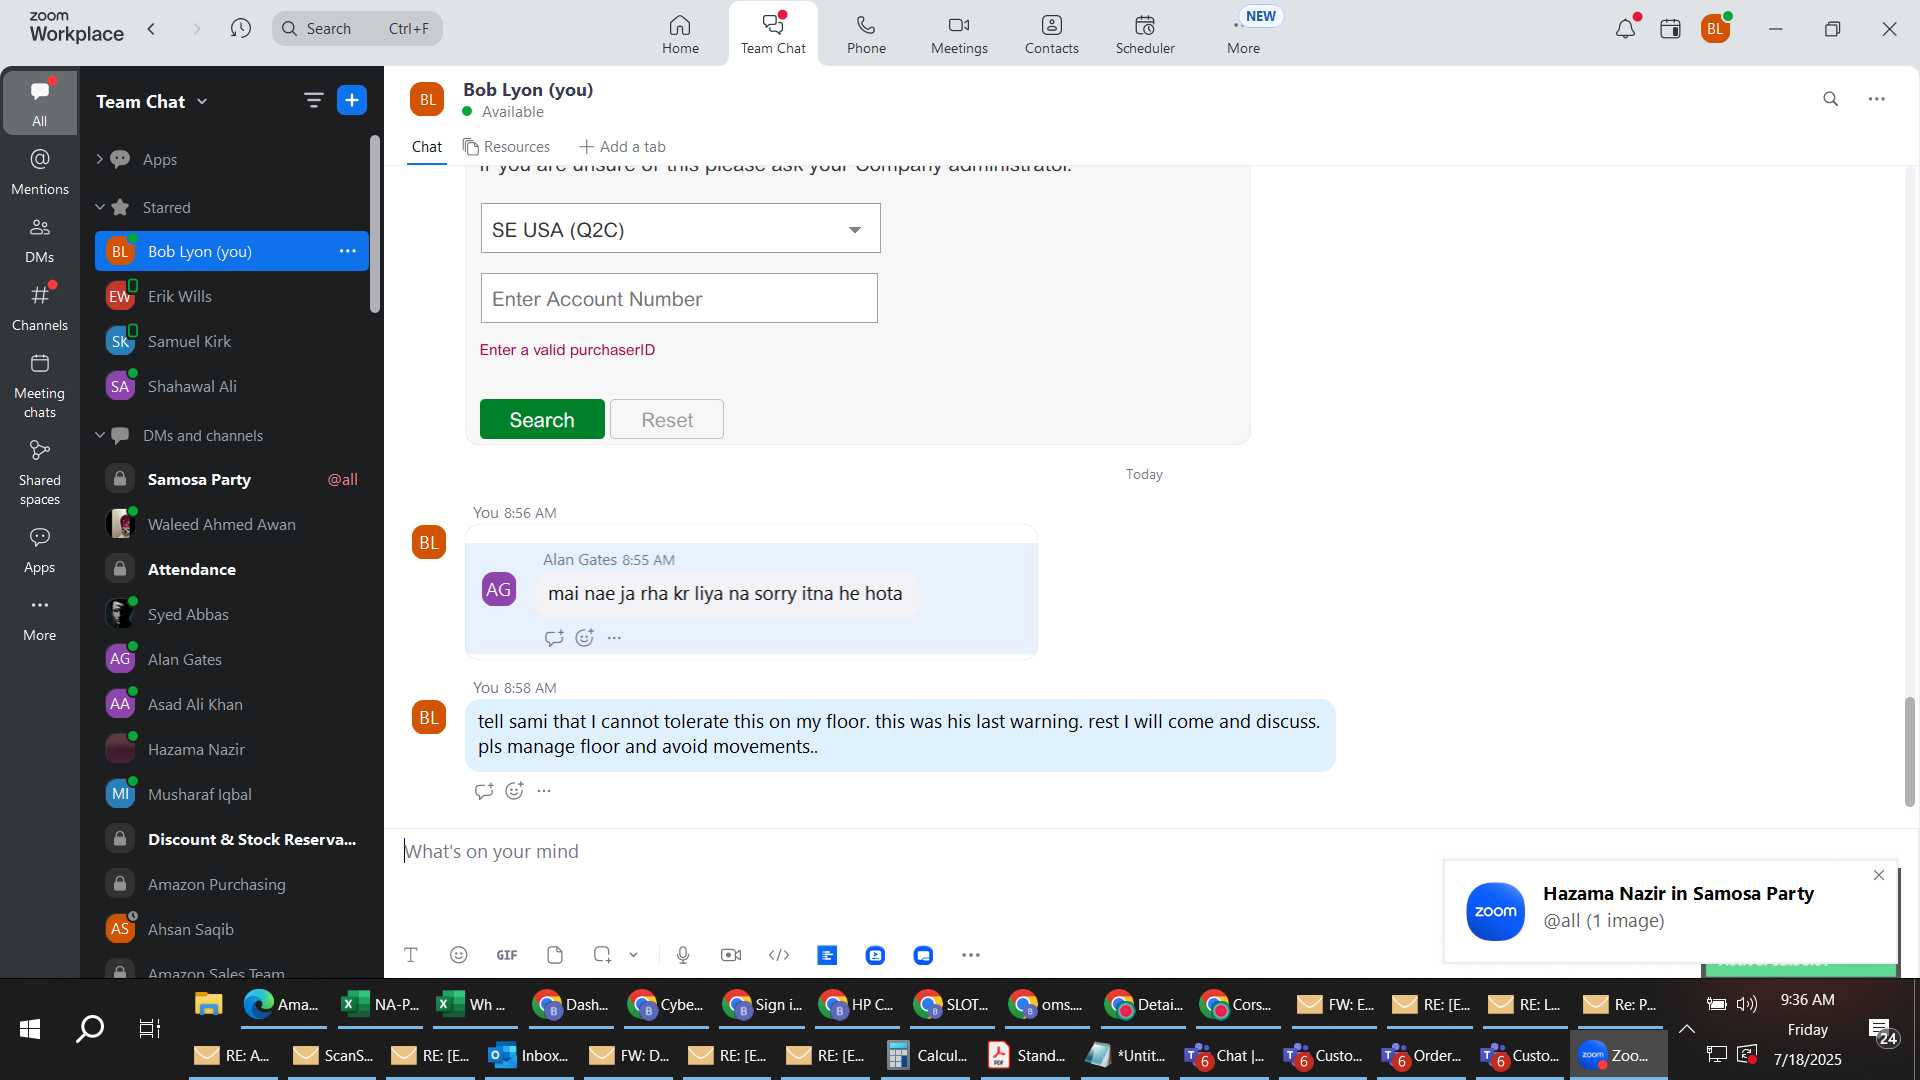Add reaction to Alan Gates quoted message
The image size is (1920, 1080).
585,638
